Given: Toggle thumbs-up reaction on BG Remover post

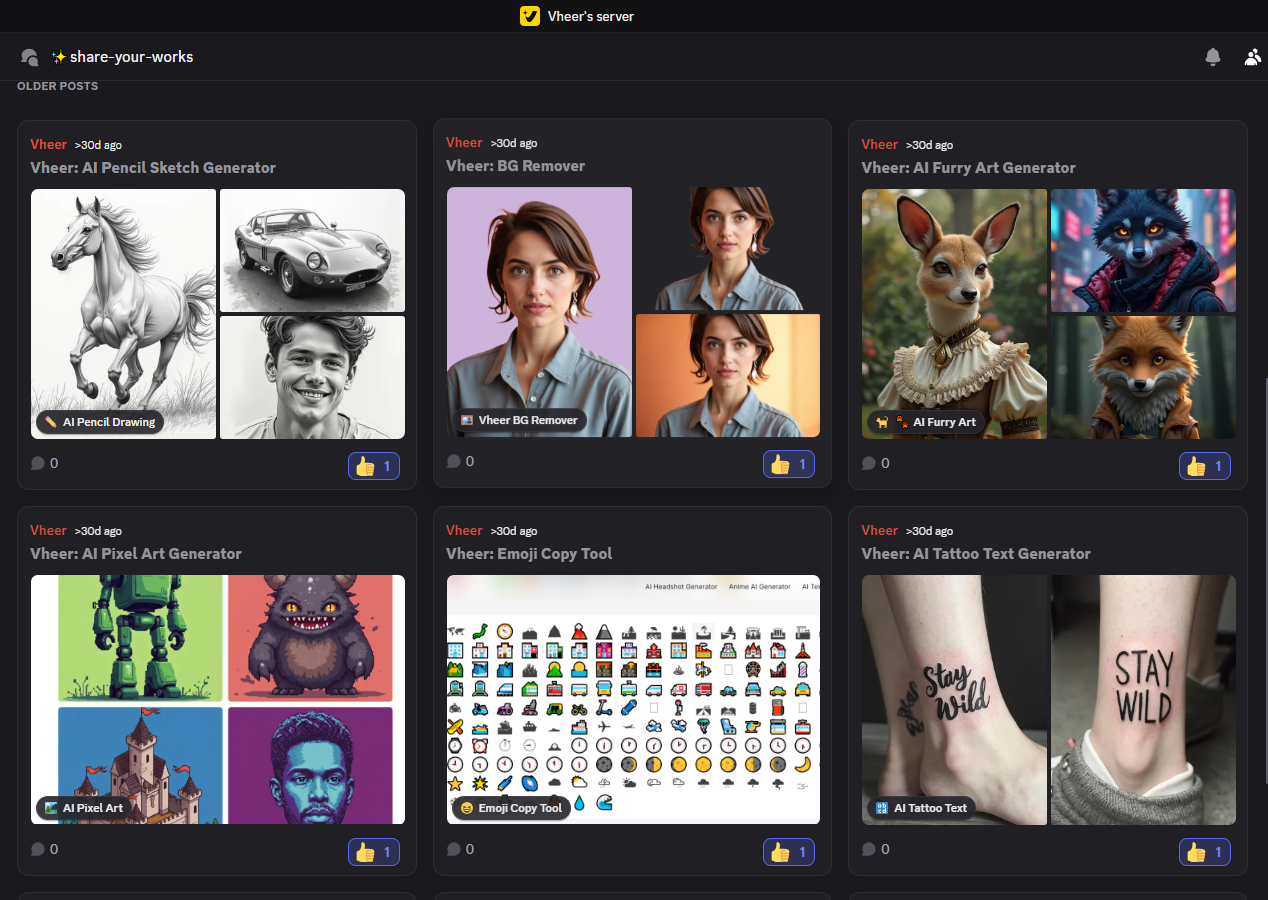Looking at the screenshot, I should pyautogui.click(x=789, y=464).
